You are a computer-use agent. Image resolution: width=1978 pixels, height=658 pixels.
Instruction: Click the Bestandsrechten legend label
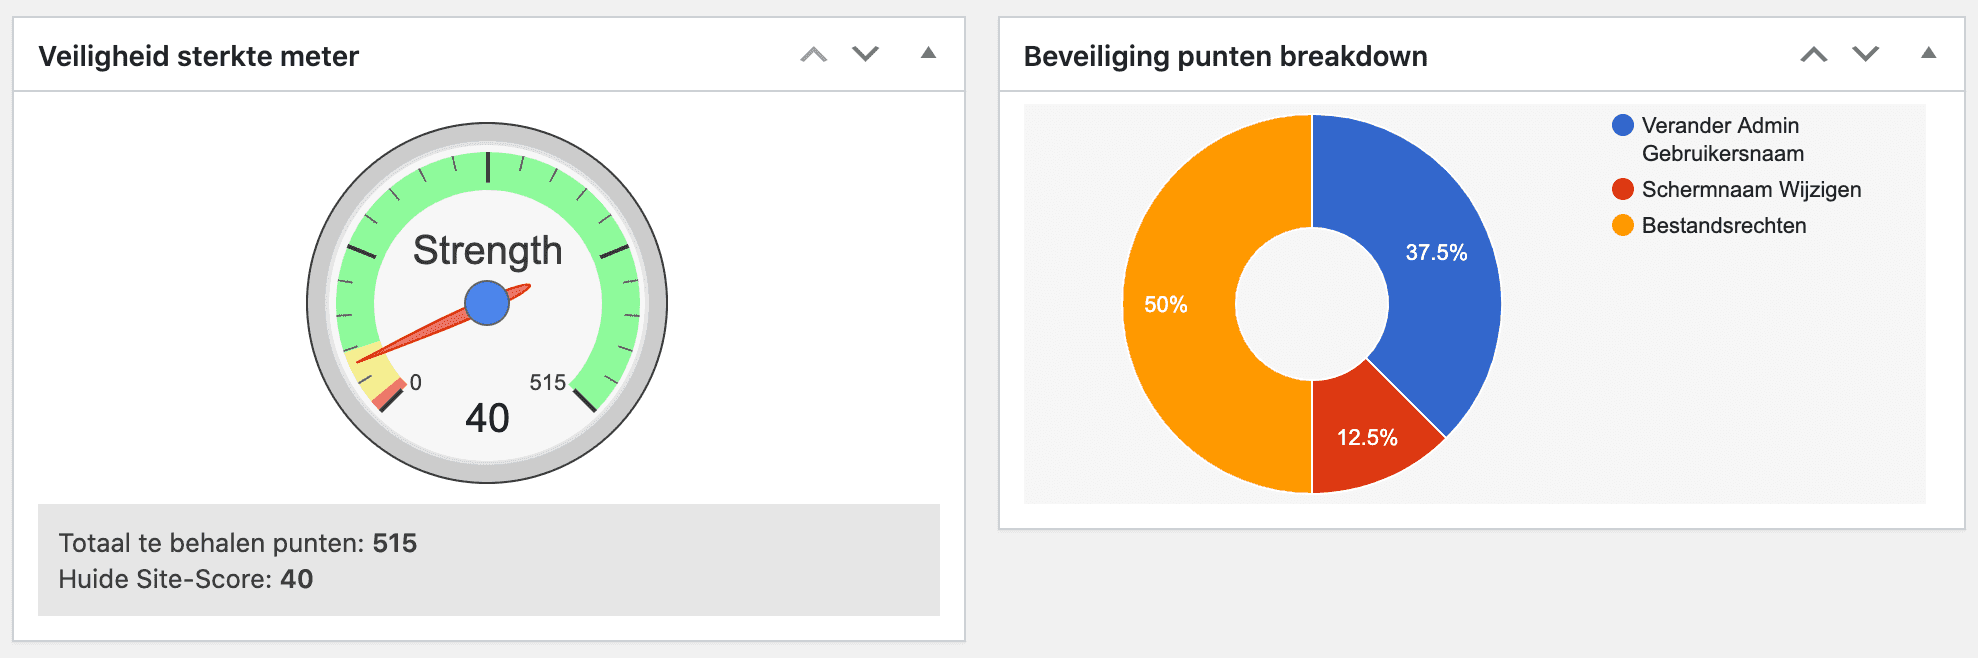coord(1724,226)
